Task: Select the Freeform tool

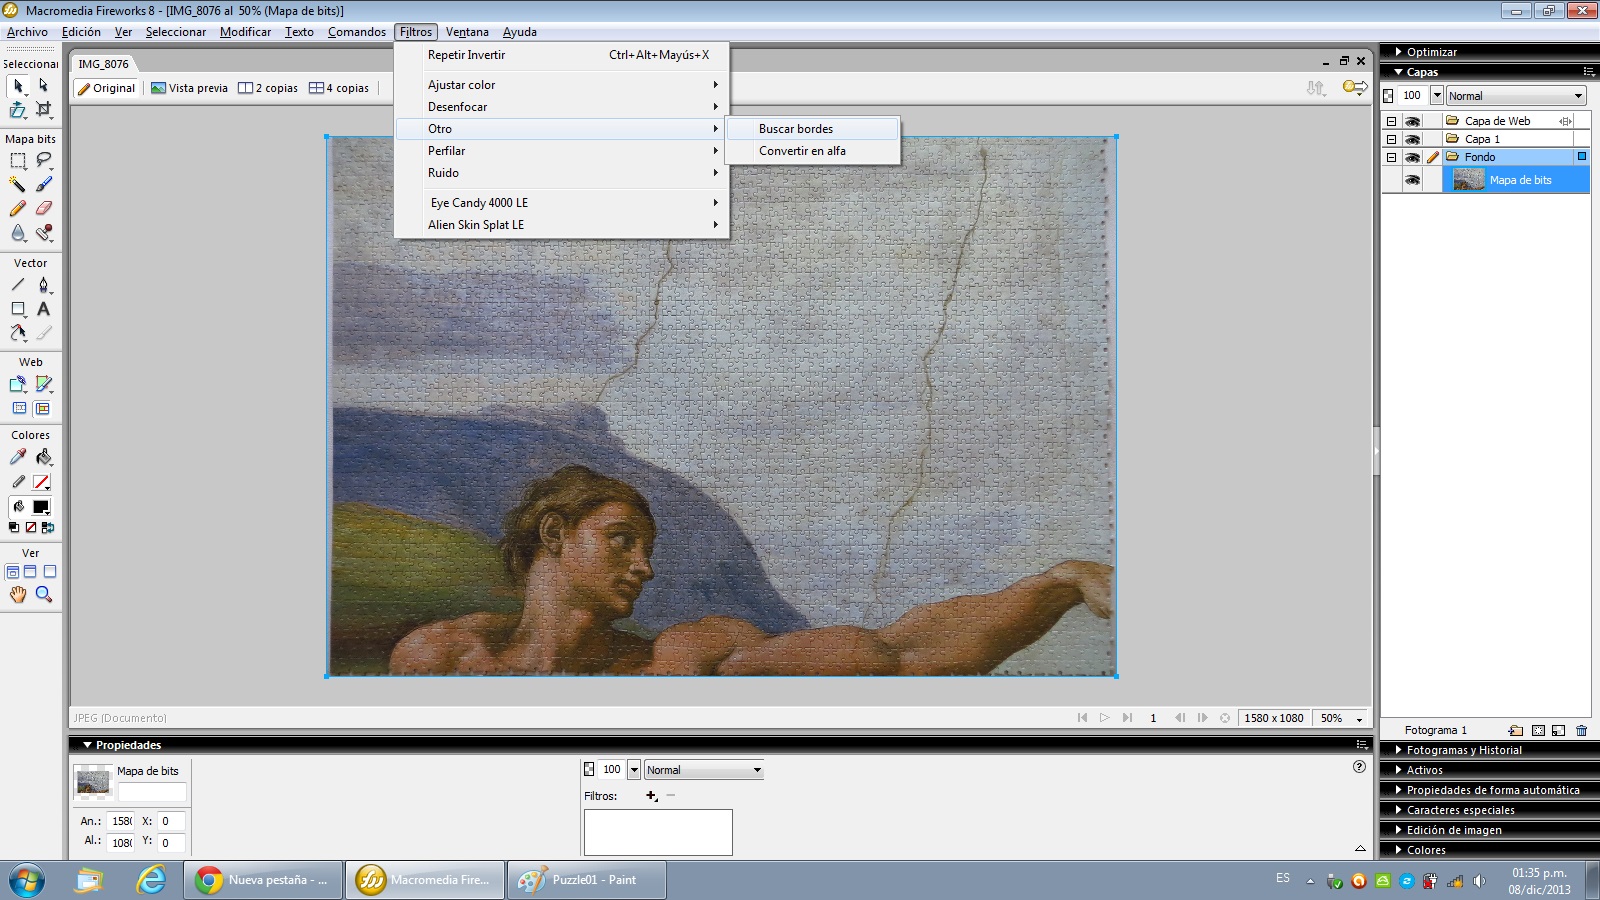Action: 18,333
